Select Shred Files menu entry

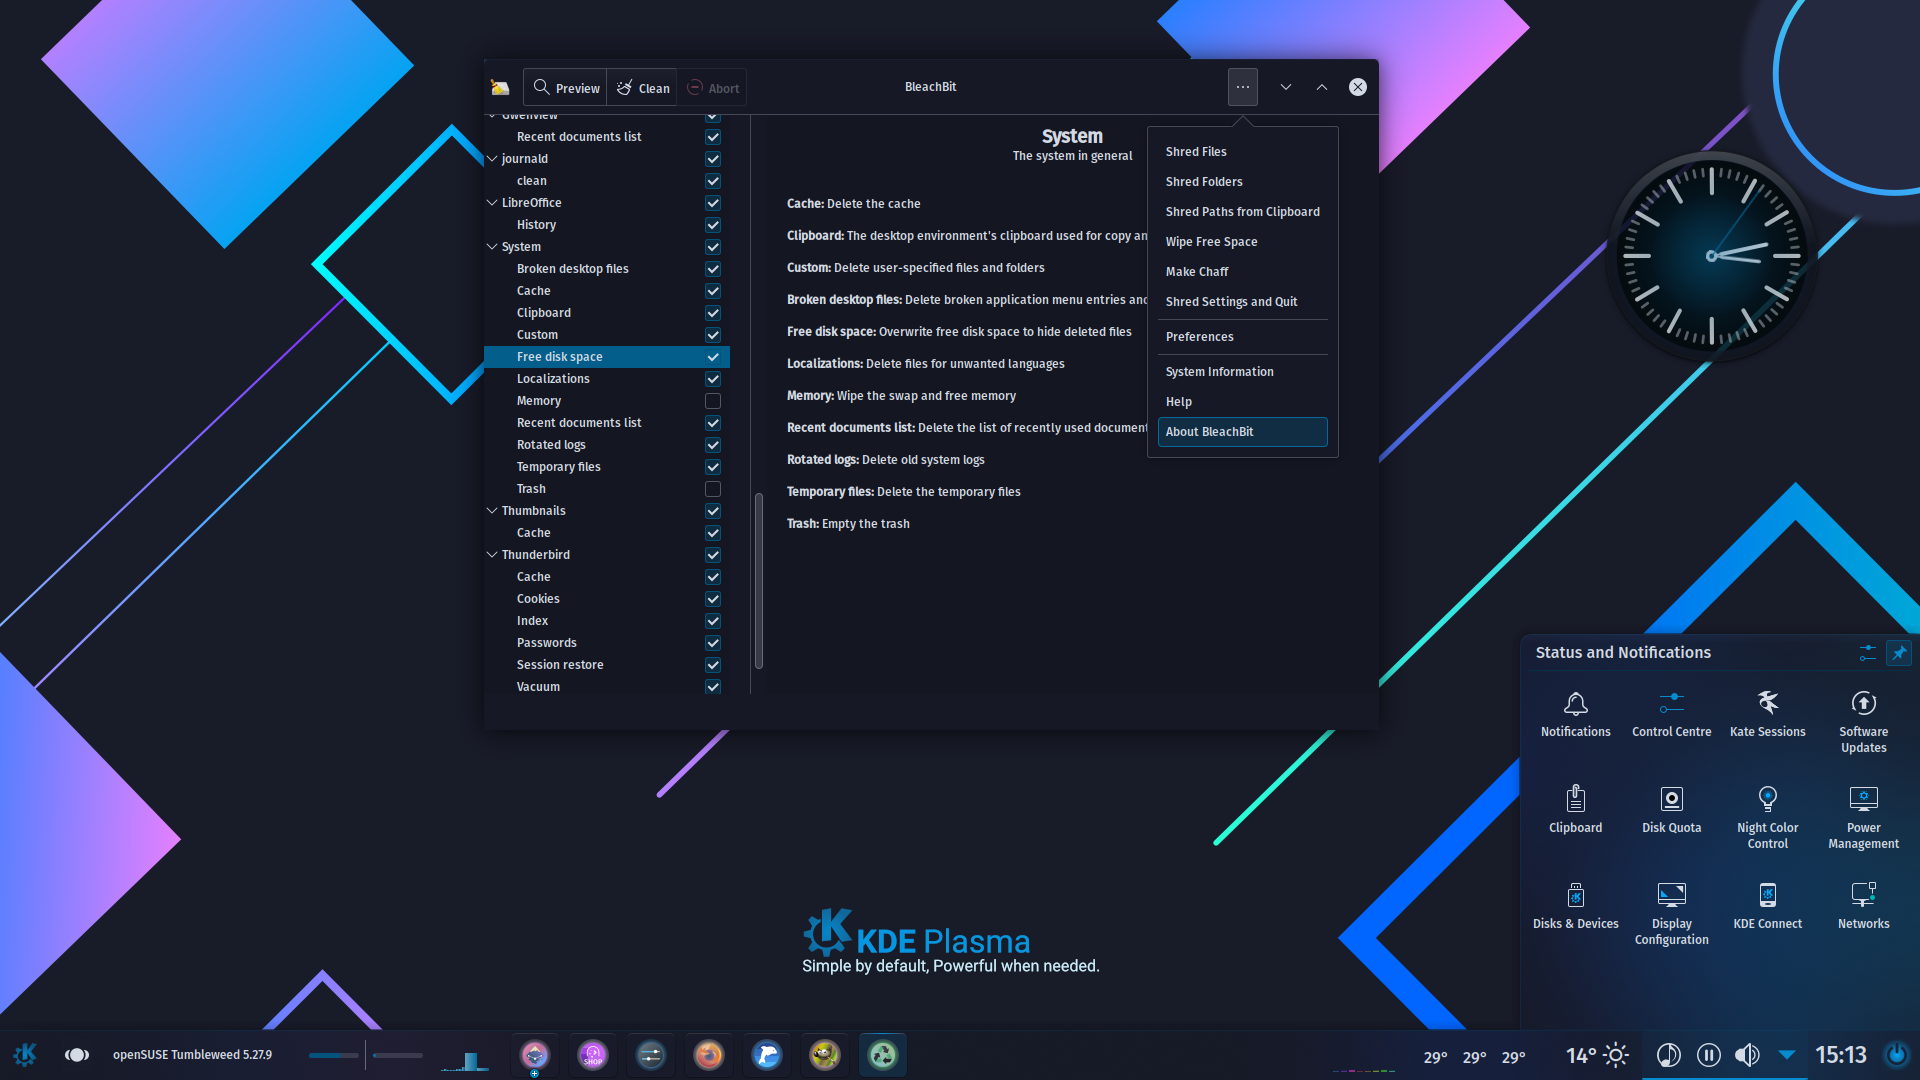point(1242,152)
